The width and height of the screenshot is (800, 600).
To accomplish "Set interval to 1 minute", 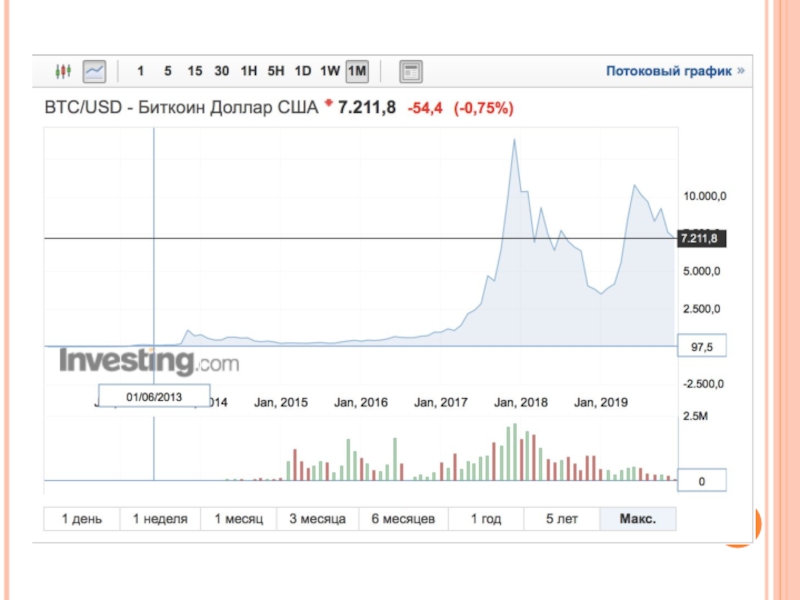I will (141, 71).
